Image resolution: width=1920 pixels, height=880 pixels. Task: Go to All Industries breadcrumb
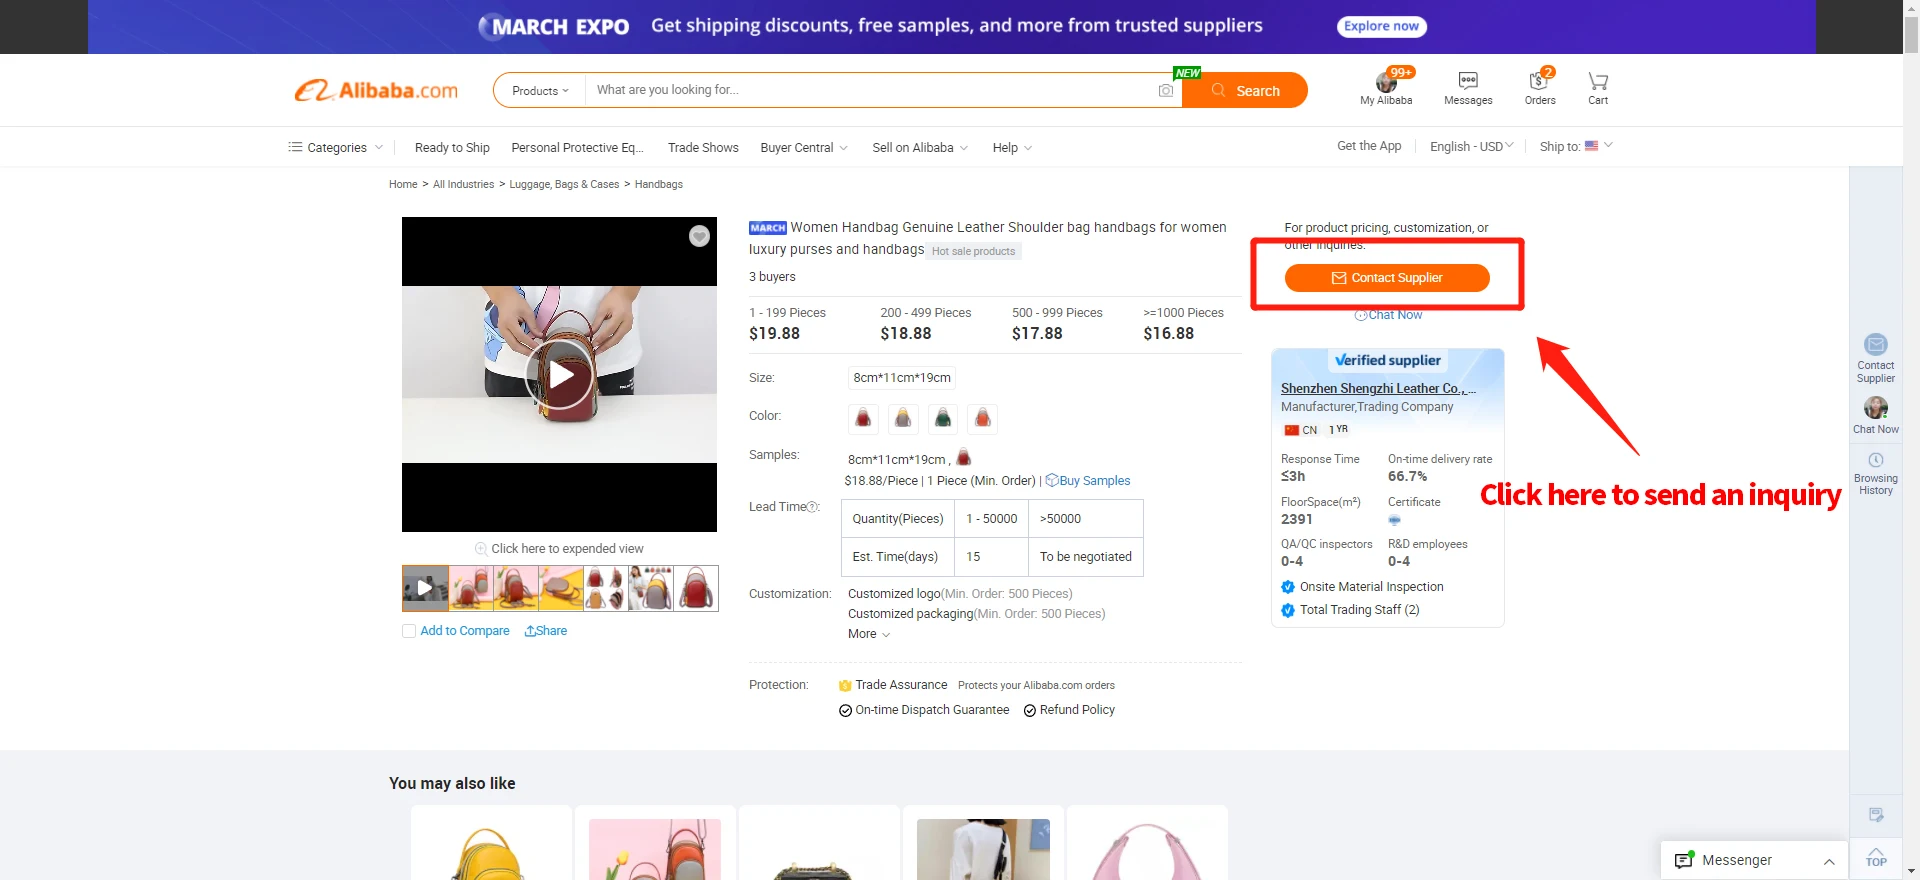tap(464, 185)
